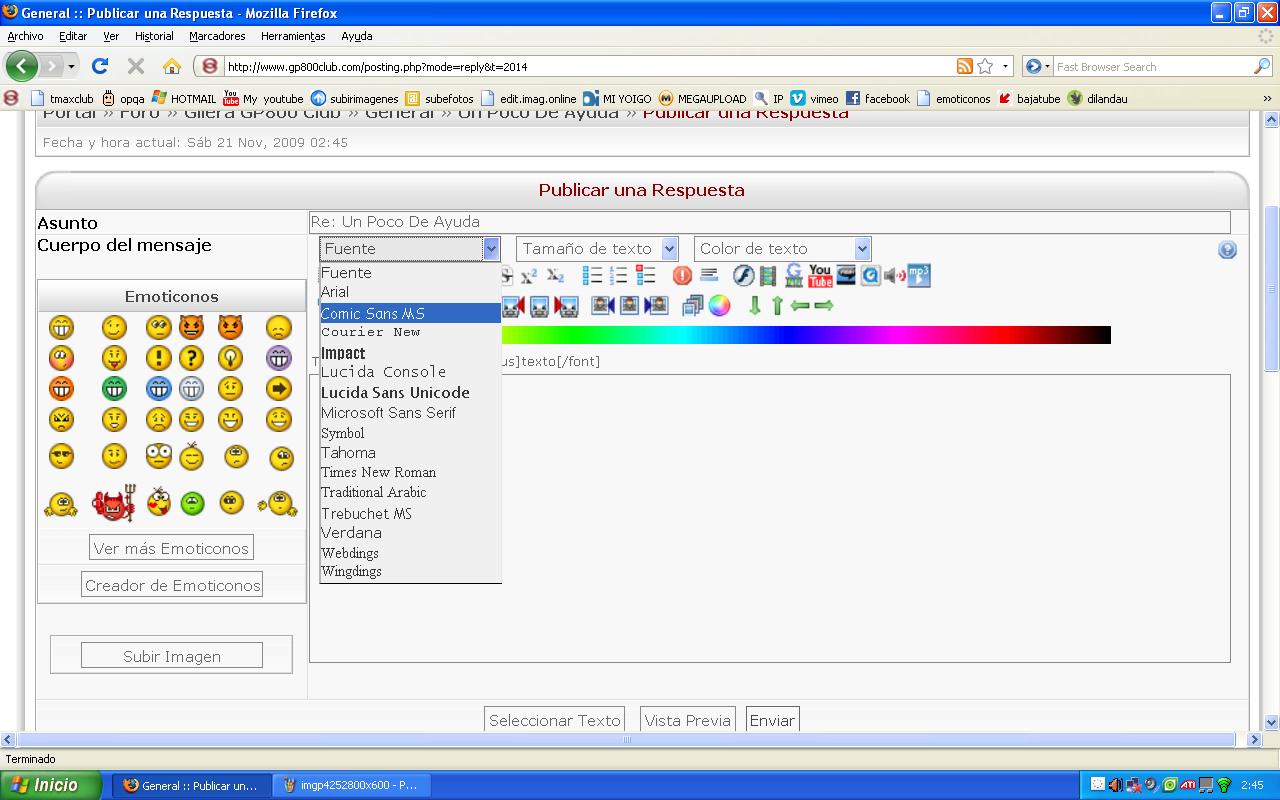Screen dimensions: 1280x800
Task: Click the subscript formatting icon
Action: coord(555,276)
